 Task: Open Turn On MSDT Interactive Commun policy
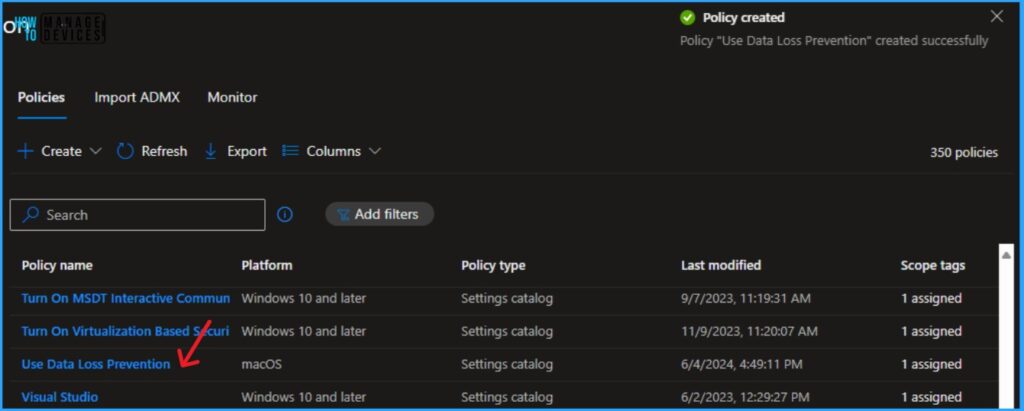(x=125, y=299)
